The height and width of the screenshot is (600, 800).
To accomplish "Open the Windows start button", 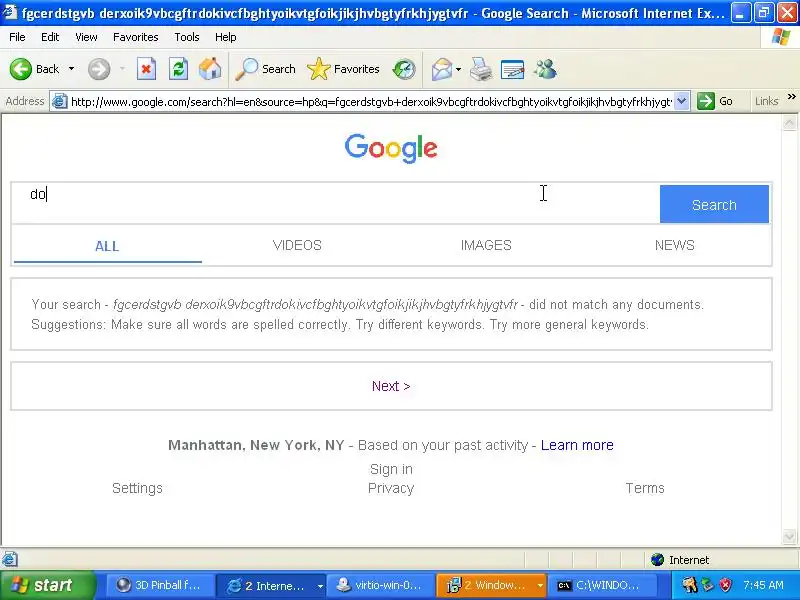I will pos(47,585).
